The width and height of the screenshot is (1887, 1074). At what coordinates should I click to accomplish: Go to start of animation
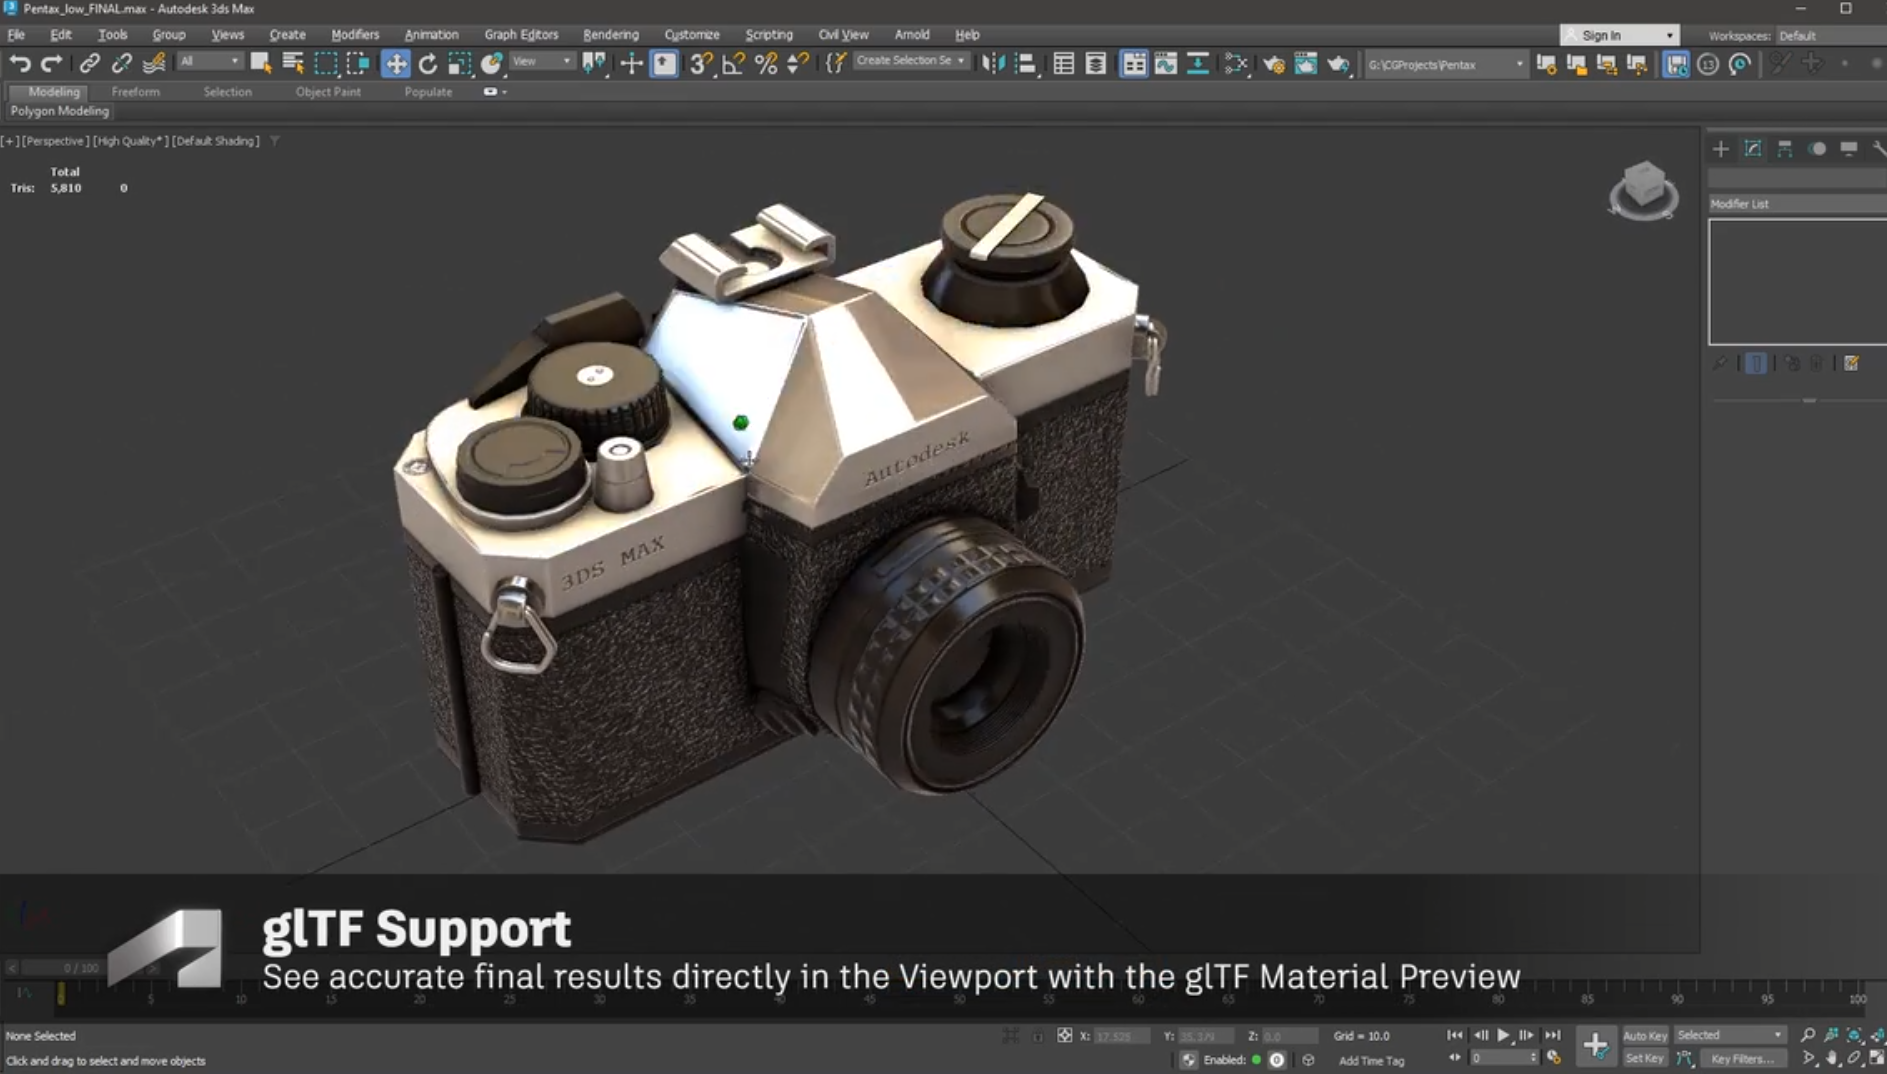point(1455,1036)
